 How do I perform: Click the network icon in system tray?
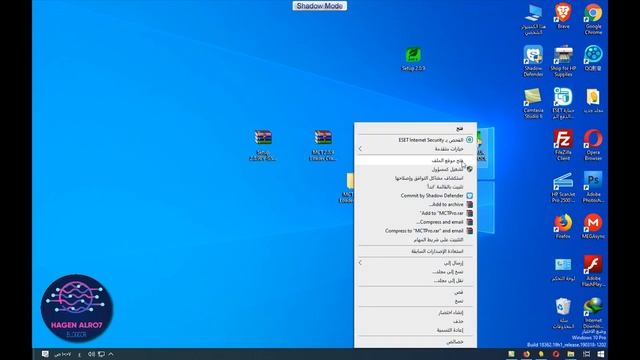[101, 354]
